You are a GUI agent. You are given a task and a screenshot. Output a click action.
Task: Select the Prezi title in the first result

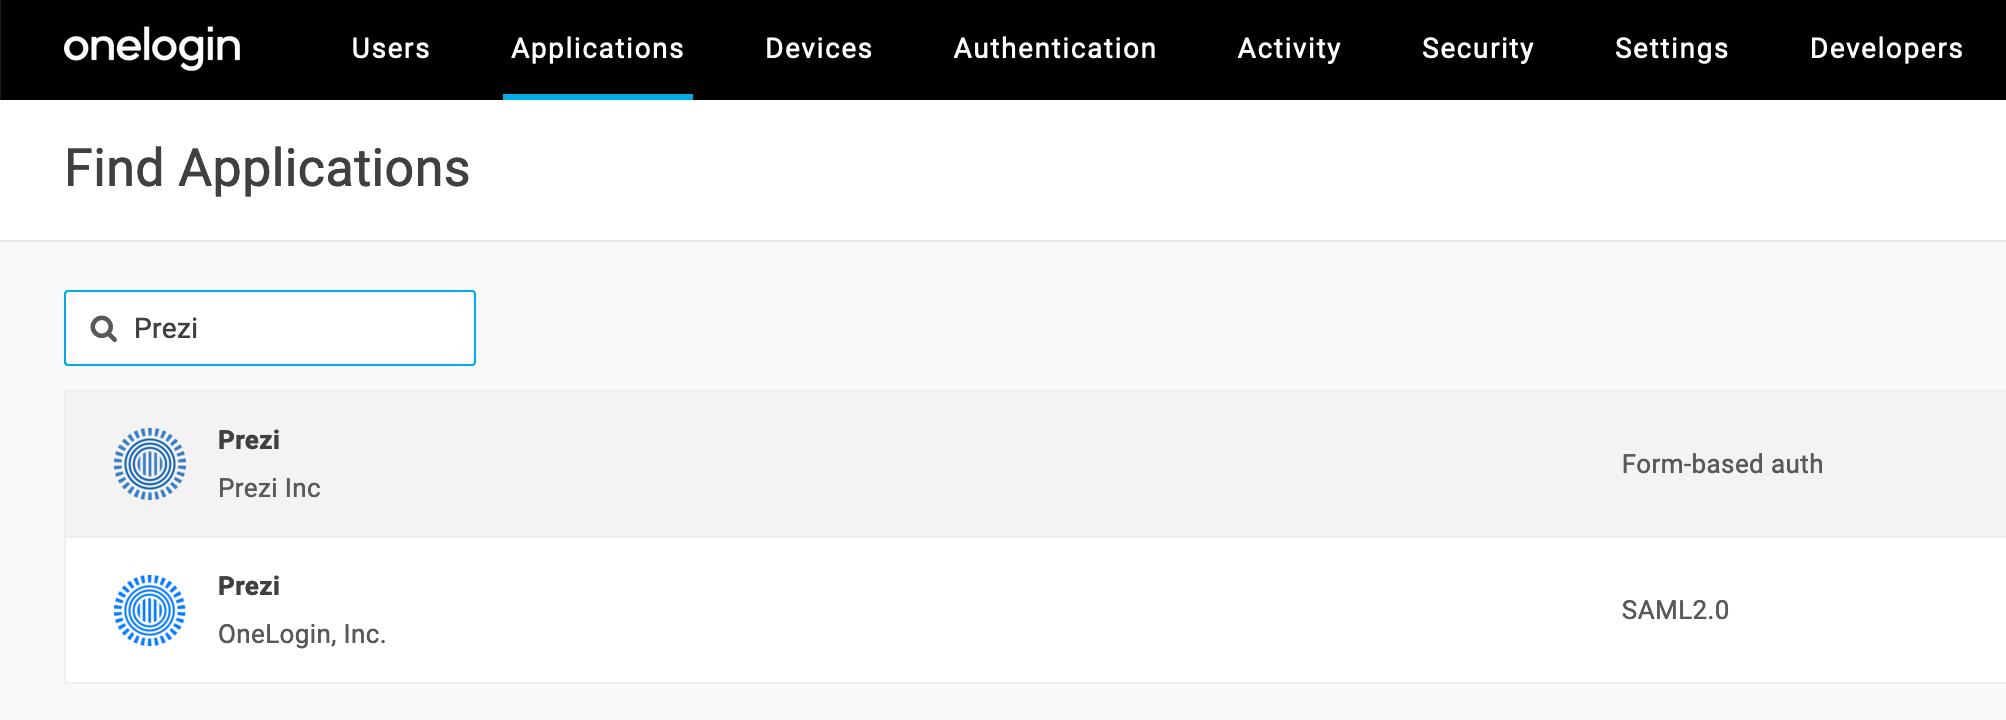point(249,440)
